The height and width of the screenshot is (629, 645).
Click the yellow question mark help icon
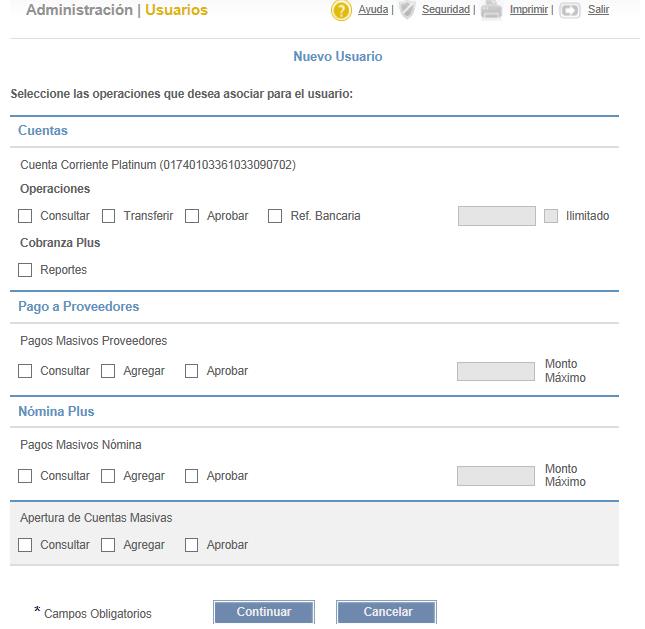click(343, 10)
